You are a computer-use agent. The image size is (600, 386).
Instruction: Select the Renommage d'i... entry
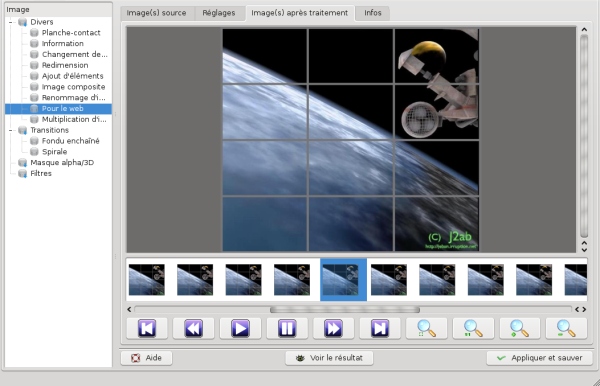coord(73,98)
